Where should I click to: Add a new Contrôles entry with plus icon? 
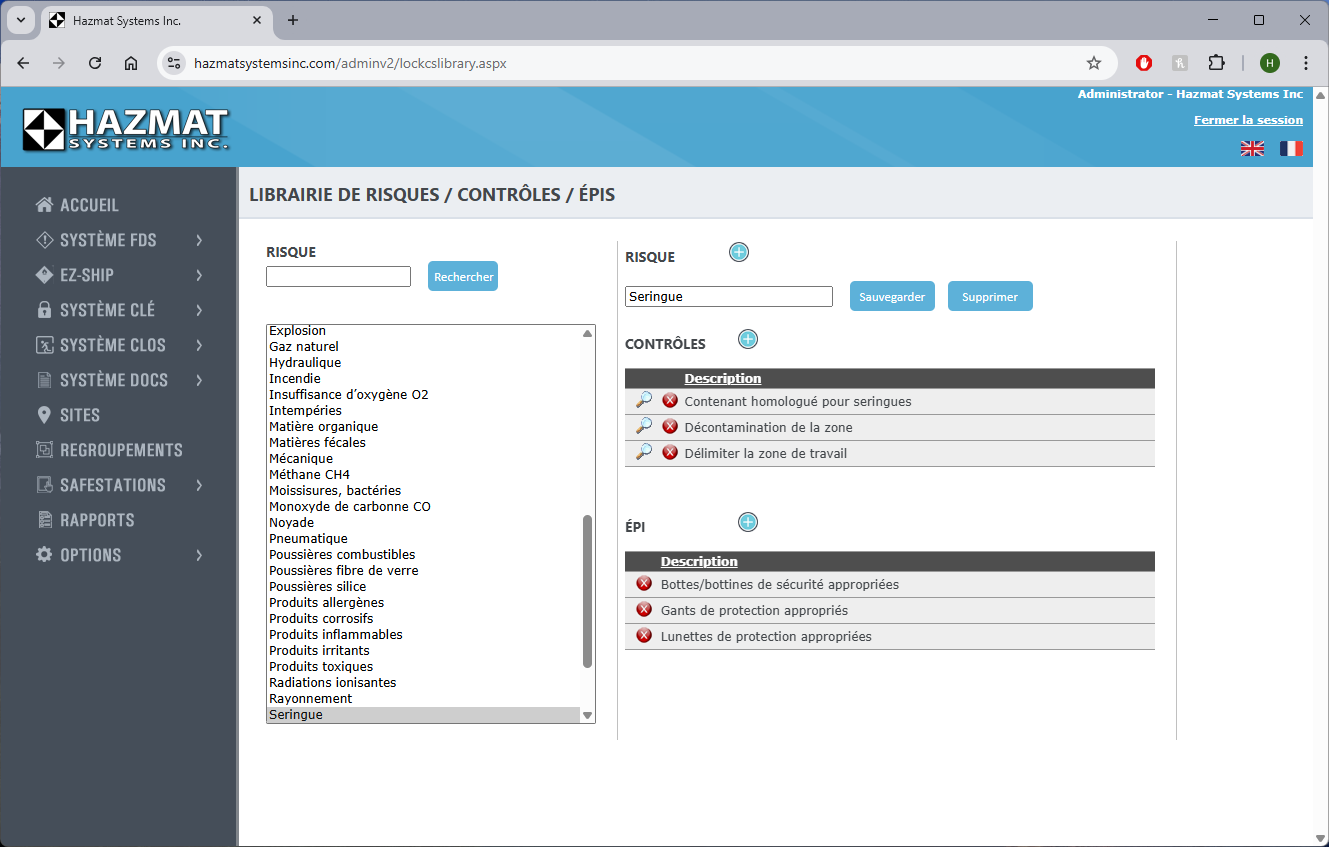point(748,340)
